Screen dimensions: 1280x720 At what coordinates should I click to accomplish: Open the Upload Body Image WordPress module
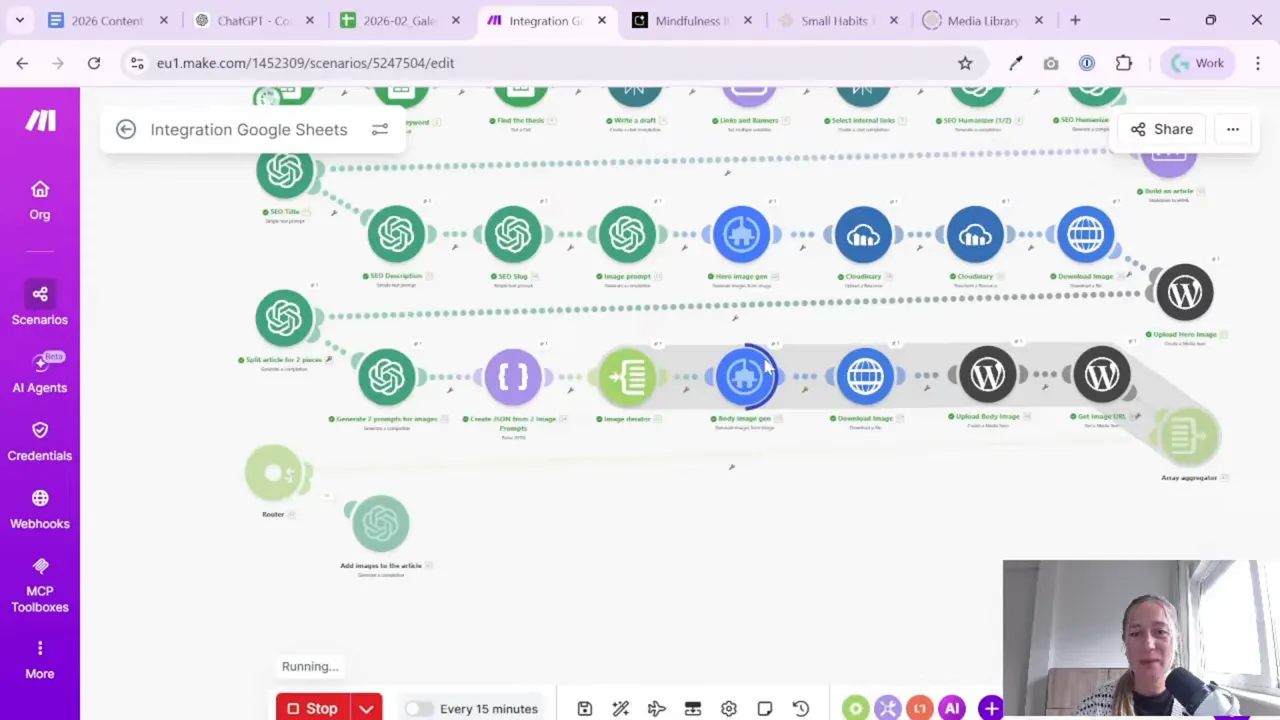[988, 376]
